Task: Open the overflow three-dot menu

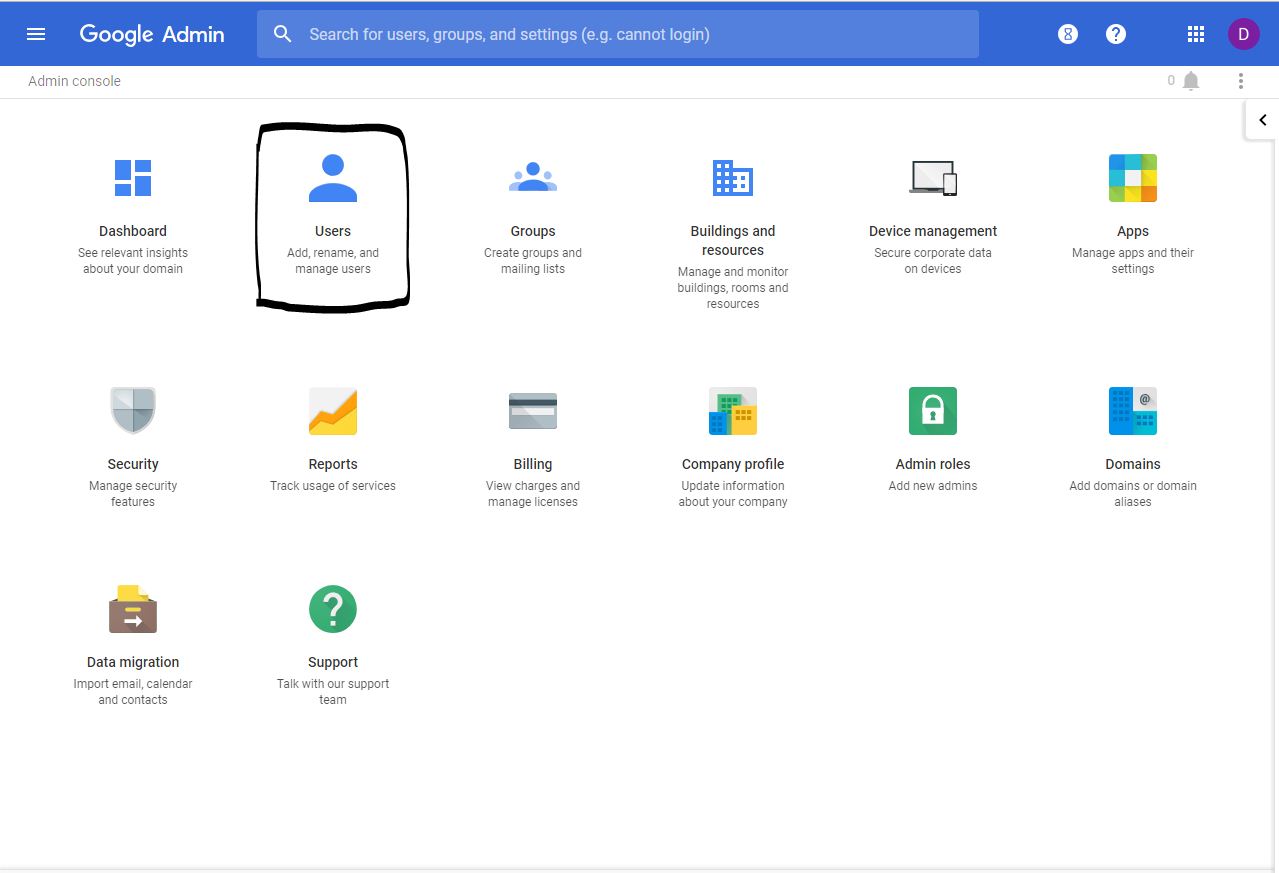Action: 1240,81
